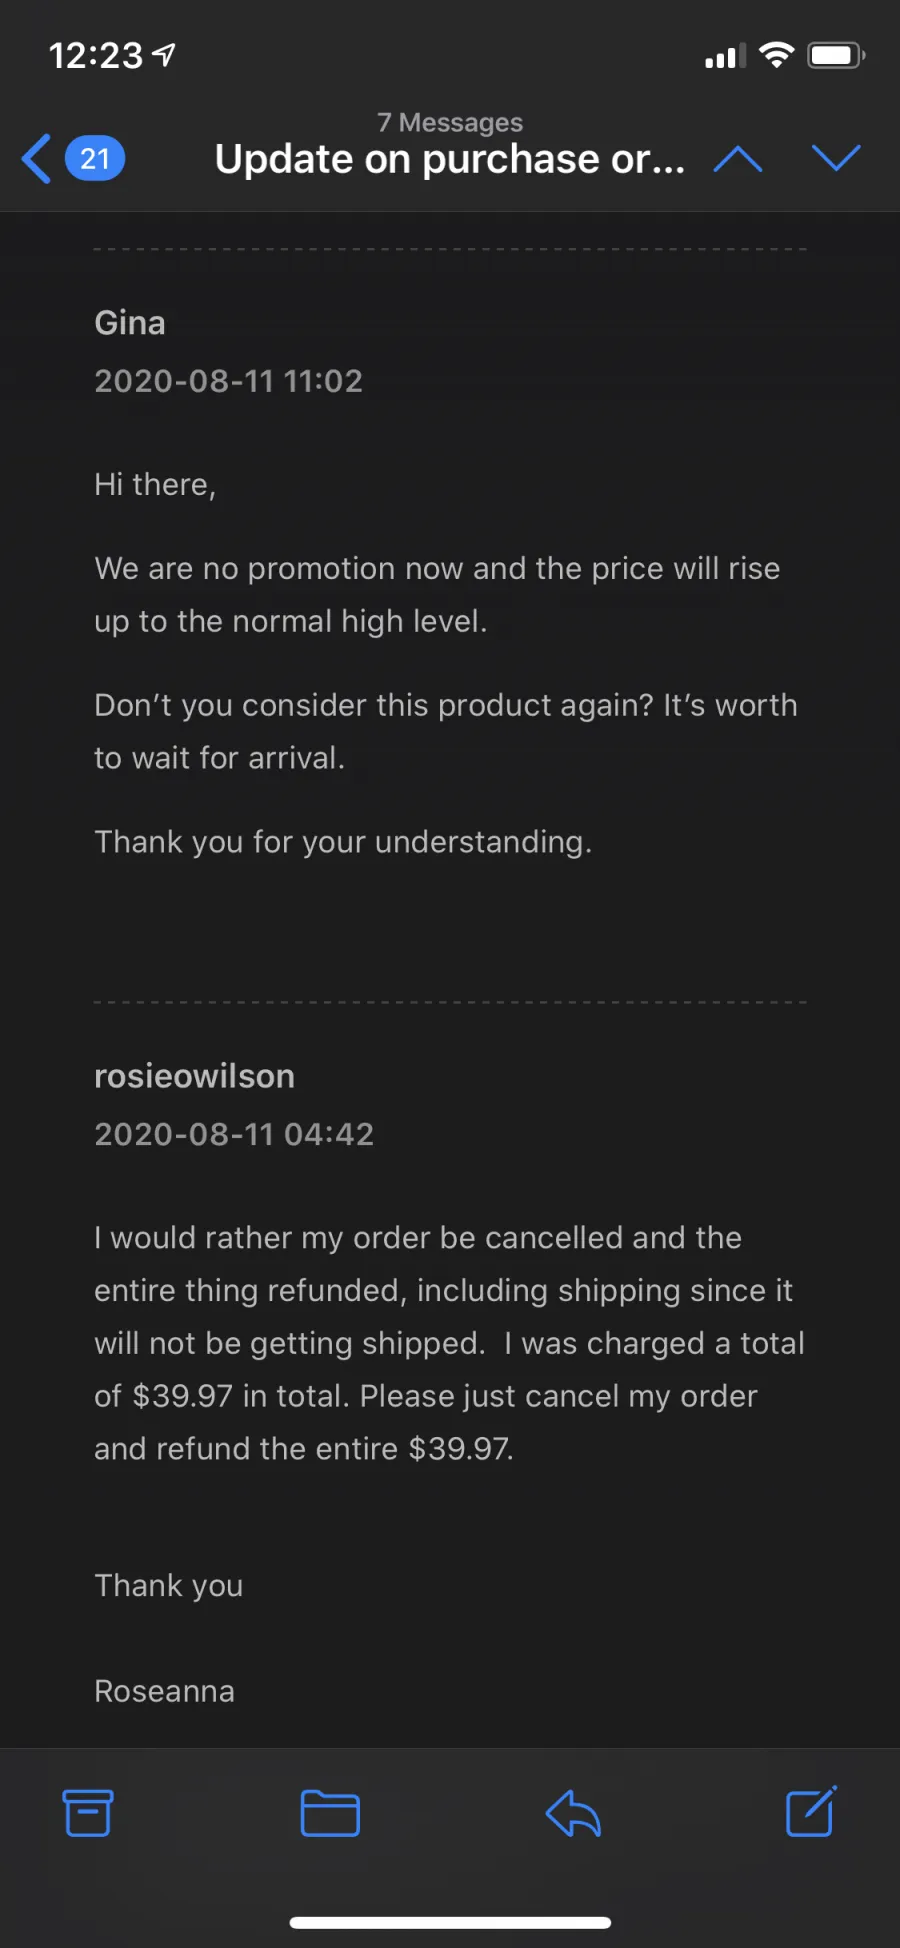Tap the battery indicator in the status bar
The image size is (900, 1948).
pos(837,55)
